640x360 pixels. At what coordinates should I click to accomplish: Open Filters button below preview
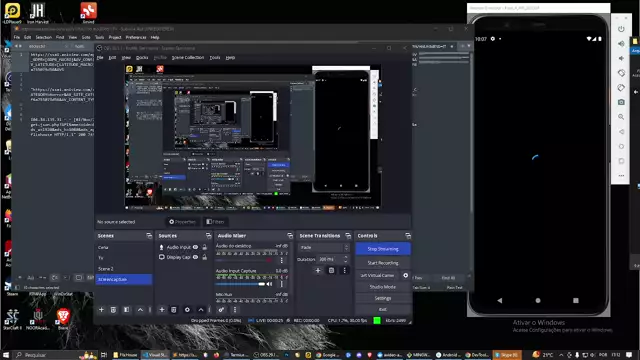pyautogui.click(x=215, y=222)
